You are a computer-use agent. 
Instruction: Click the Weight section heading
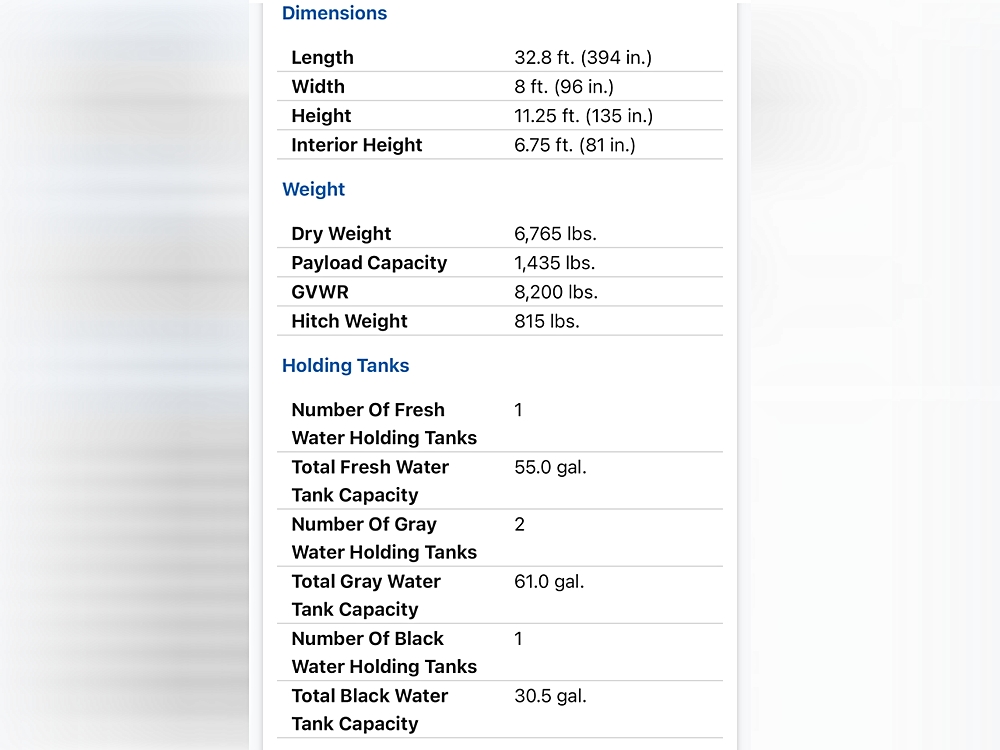point(313,189)
